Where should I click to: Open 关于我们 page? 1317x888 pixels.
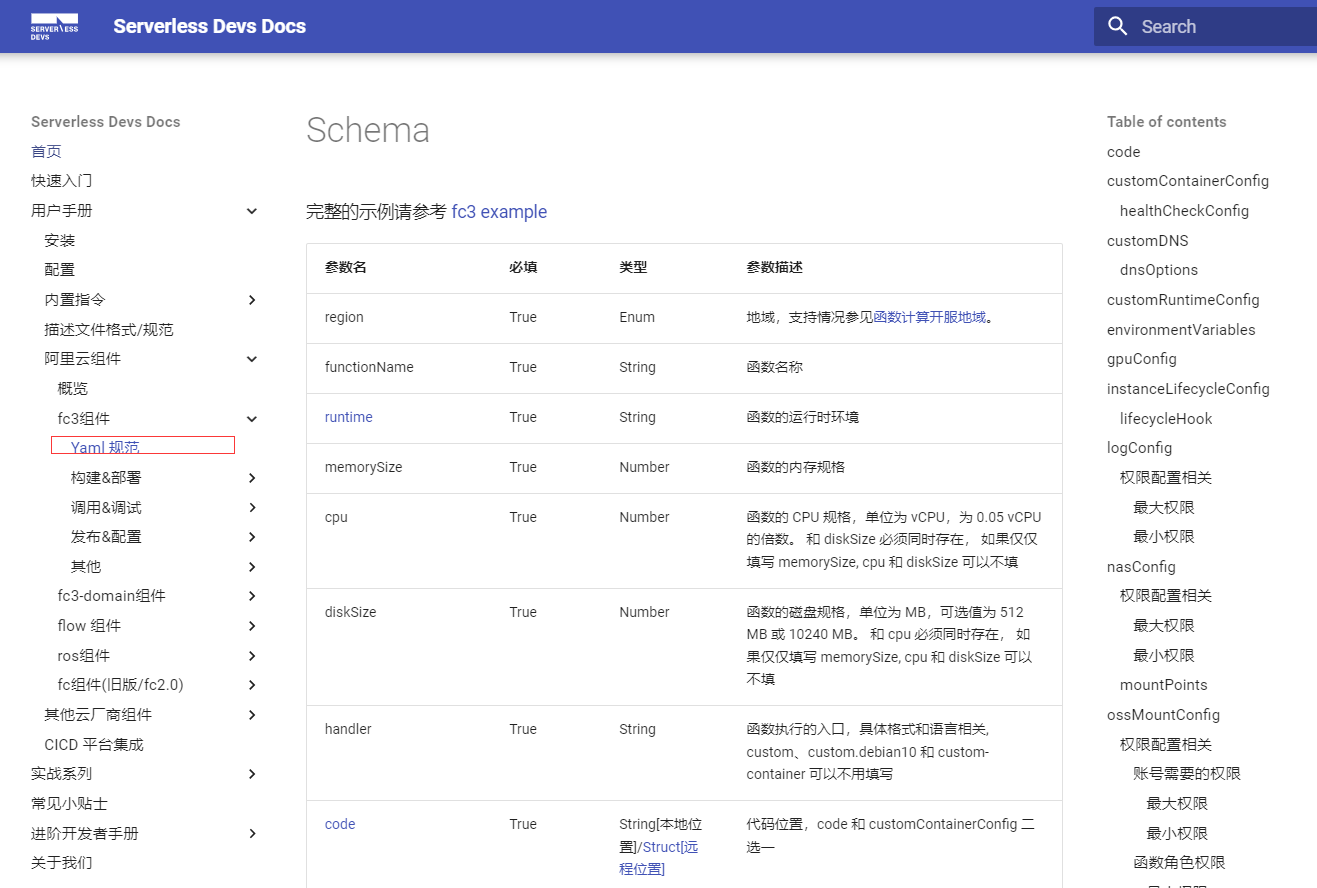(x=62, y=863)
